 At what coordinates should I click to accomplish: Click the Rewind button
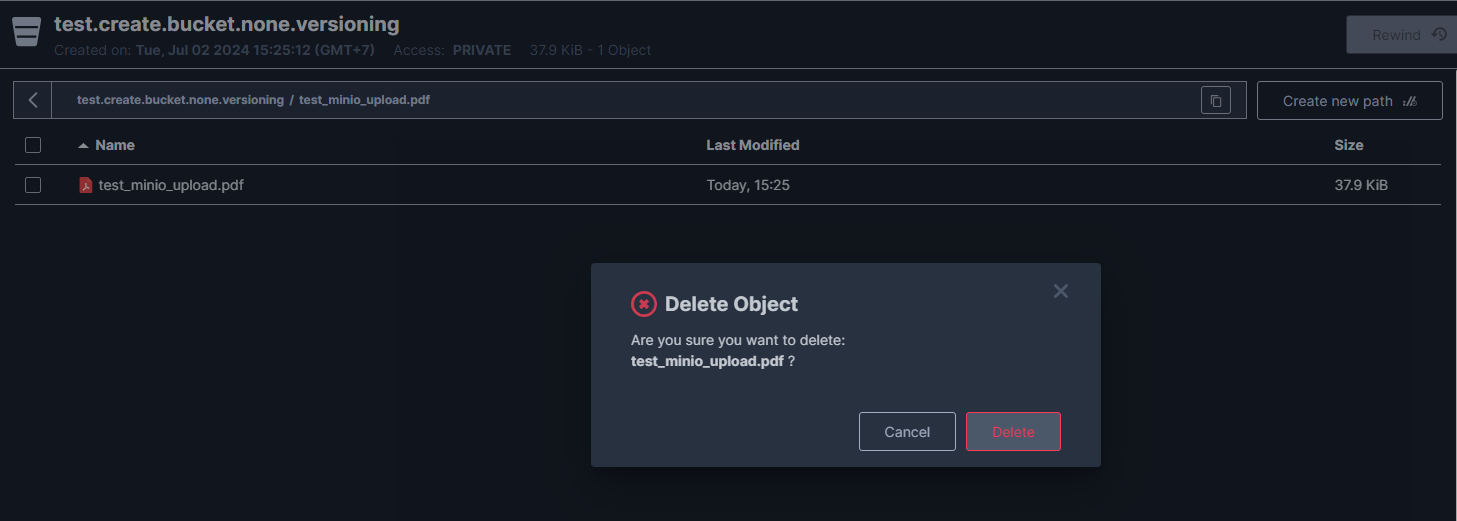(x=1396, y=35)
